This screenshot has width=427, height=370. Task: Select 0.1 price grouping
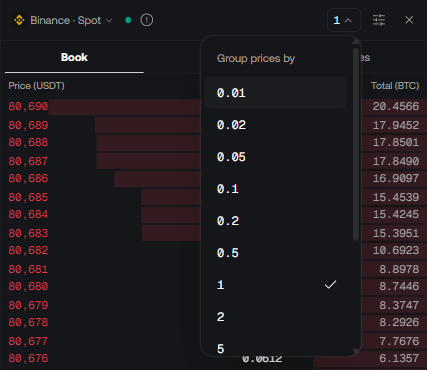click(x=276, y=189)
